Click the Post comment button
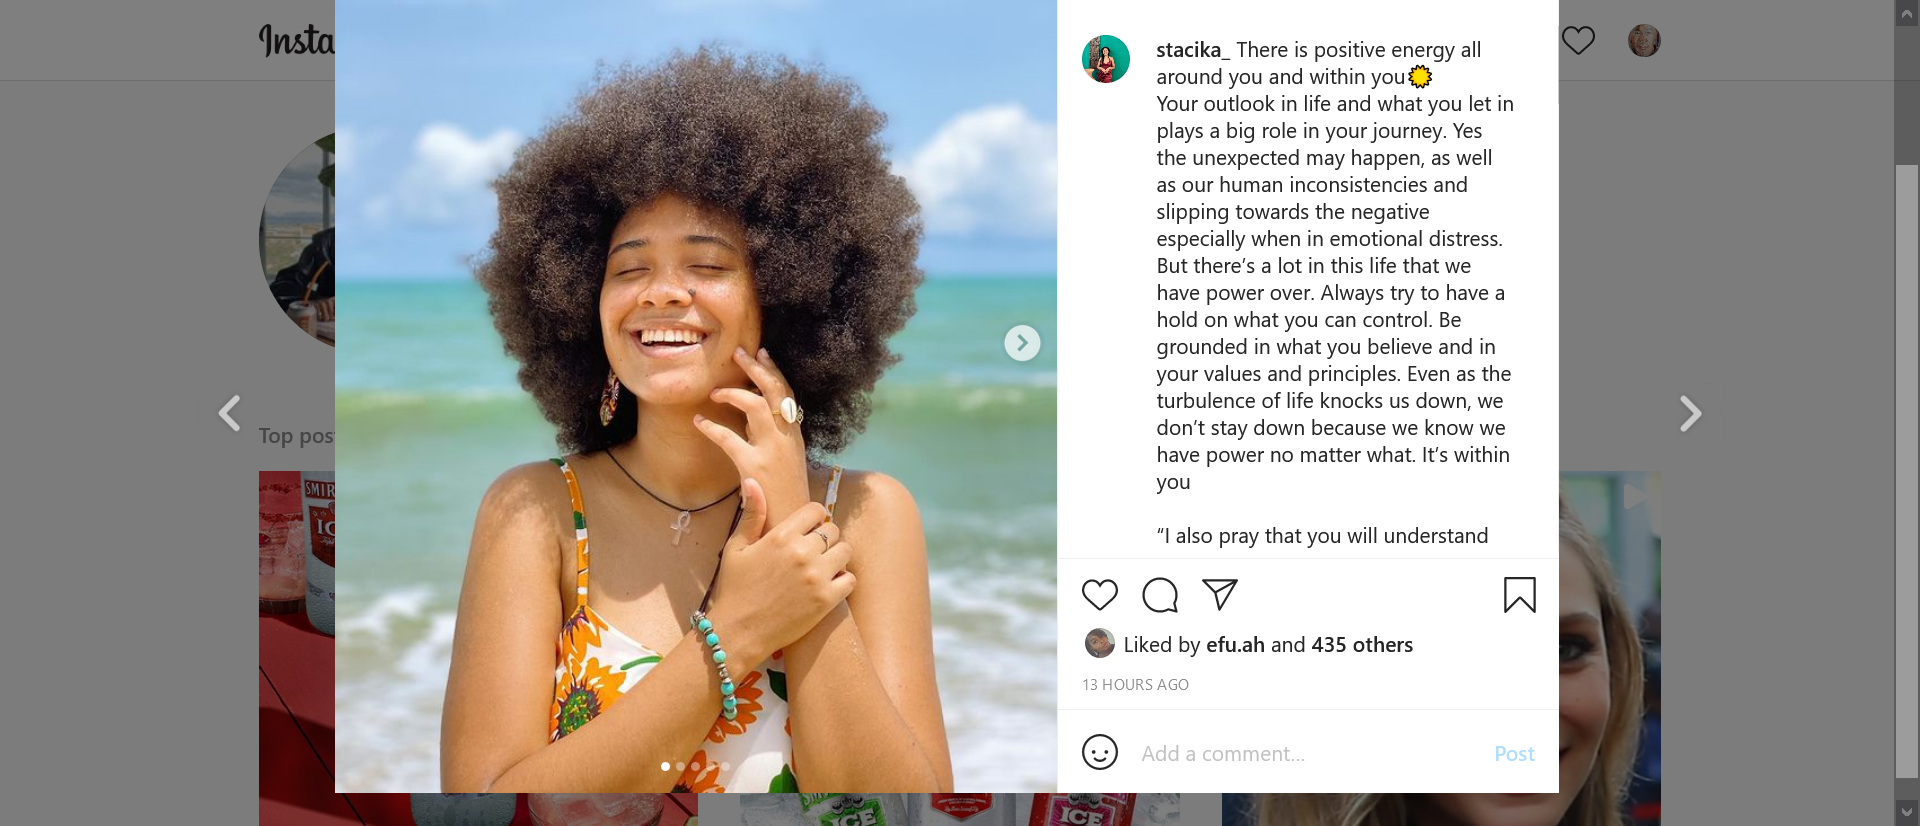 coord(1514,754)
